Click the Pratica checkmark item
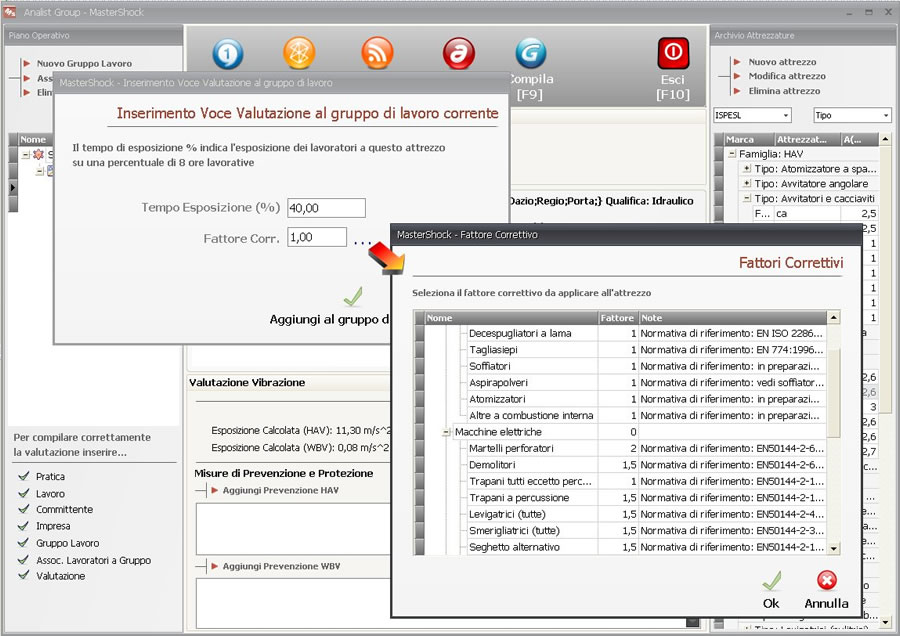Screen dimensions: 900x636 point(50,477)
